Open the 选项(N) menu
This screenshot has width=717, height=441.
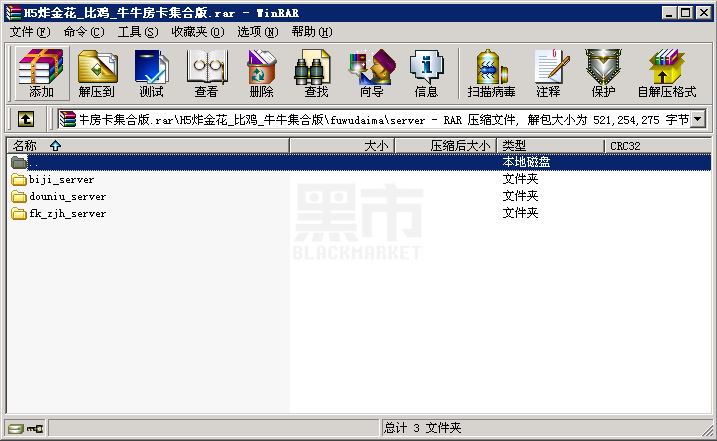(257, 32)
